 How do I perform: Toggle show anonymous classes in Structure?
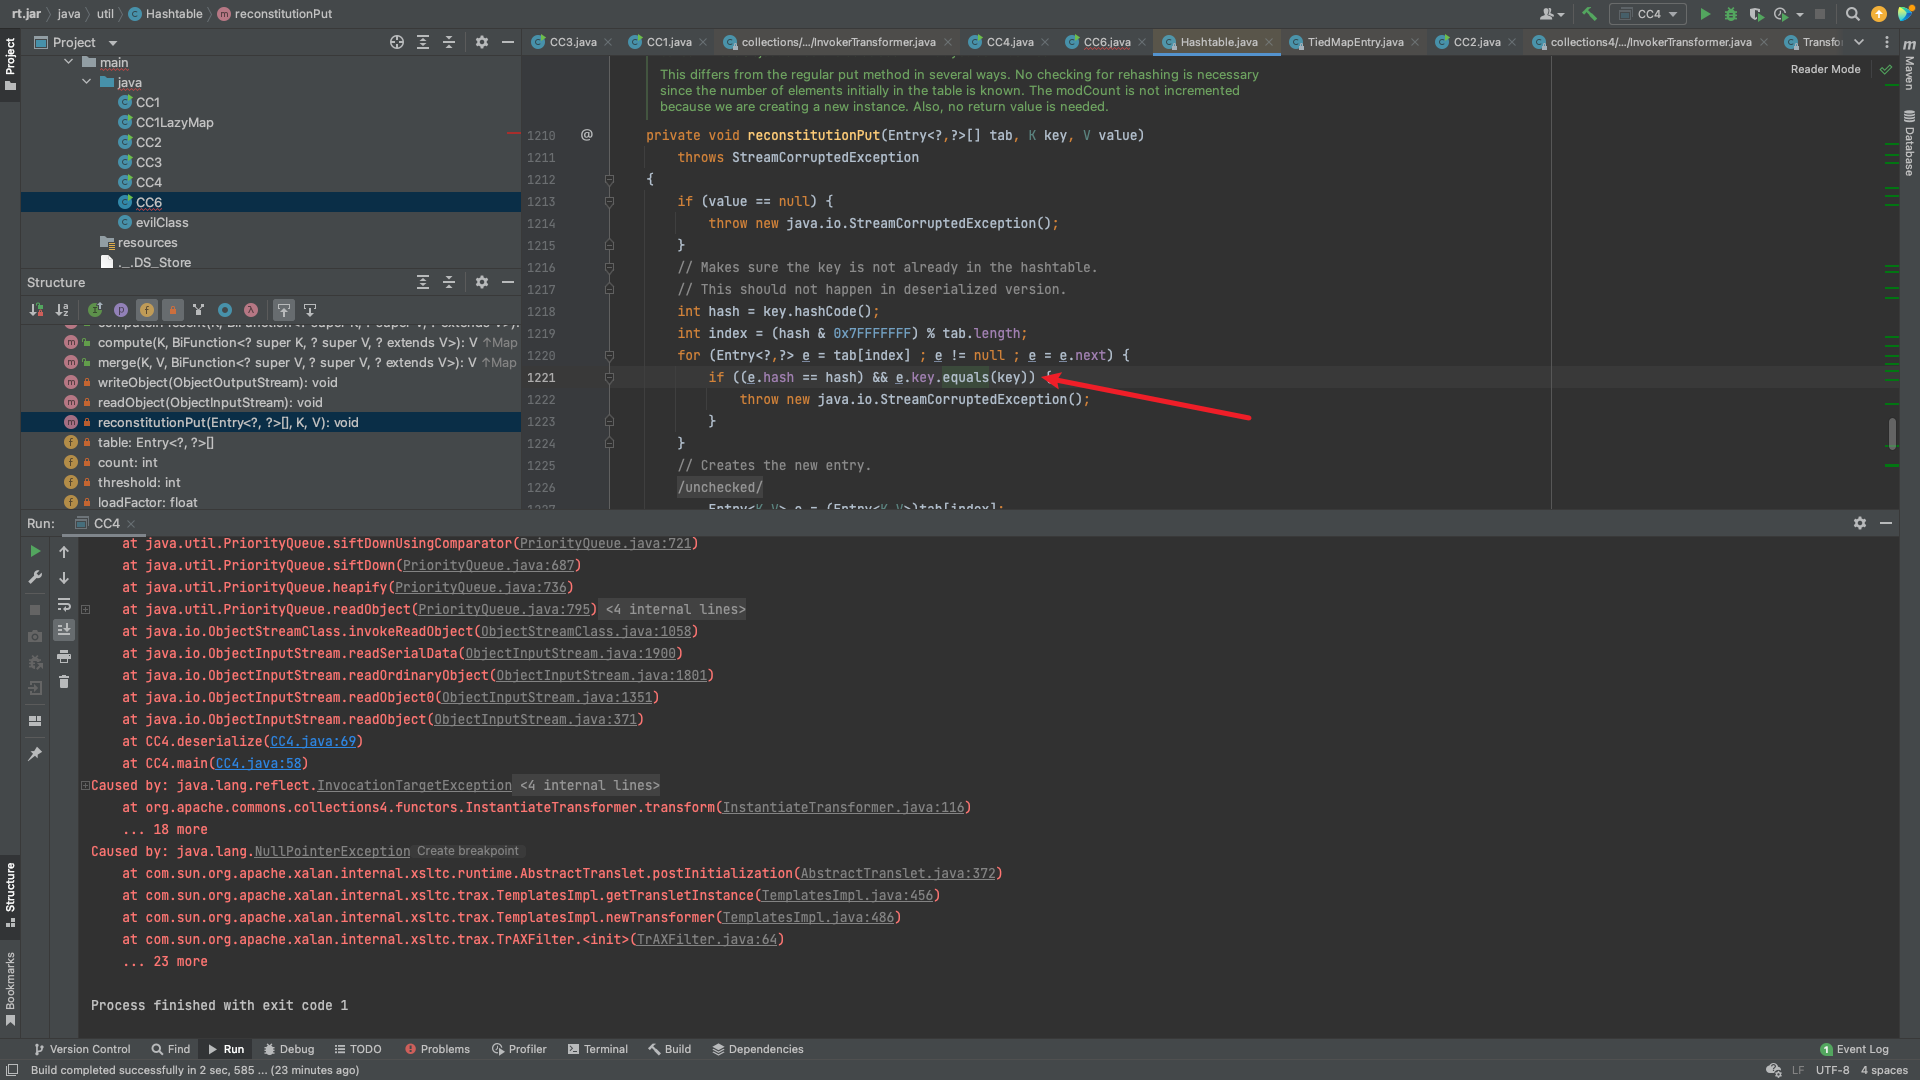225,310
